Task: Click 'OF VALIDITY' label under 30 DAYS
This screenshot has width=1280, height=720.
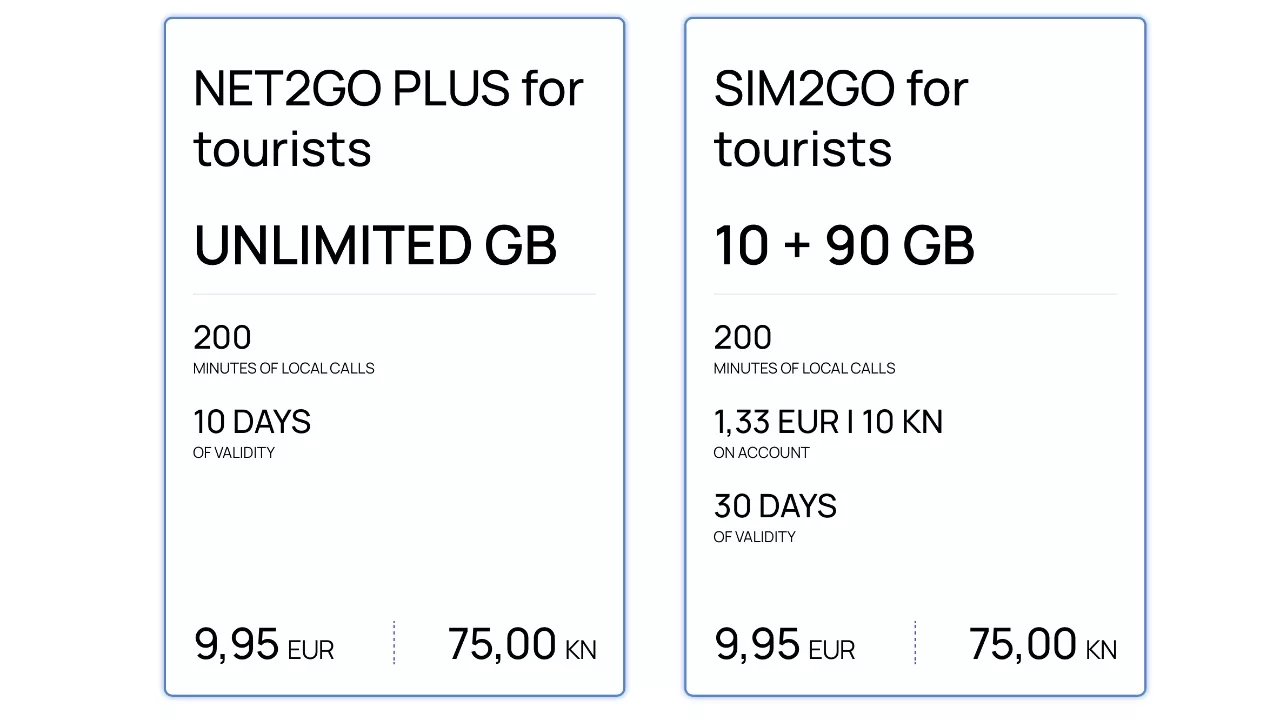Action: pos(755,537)
